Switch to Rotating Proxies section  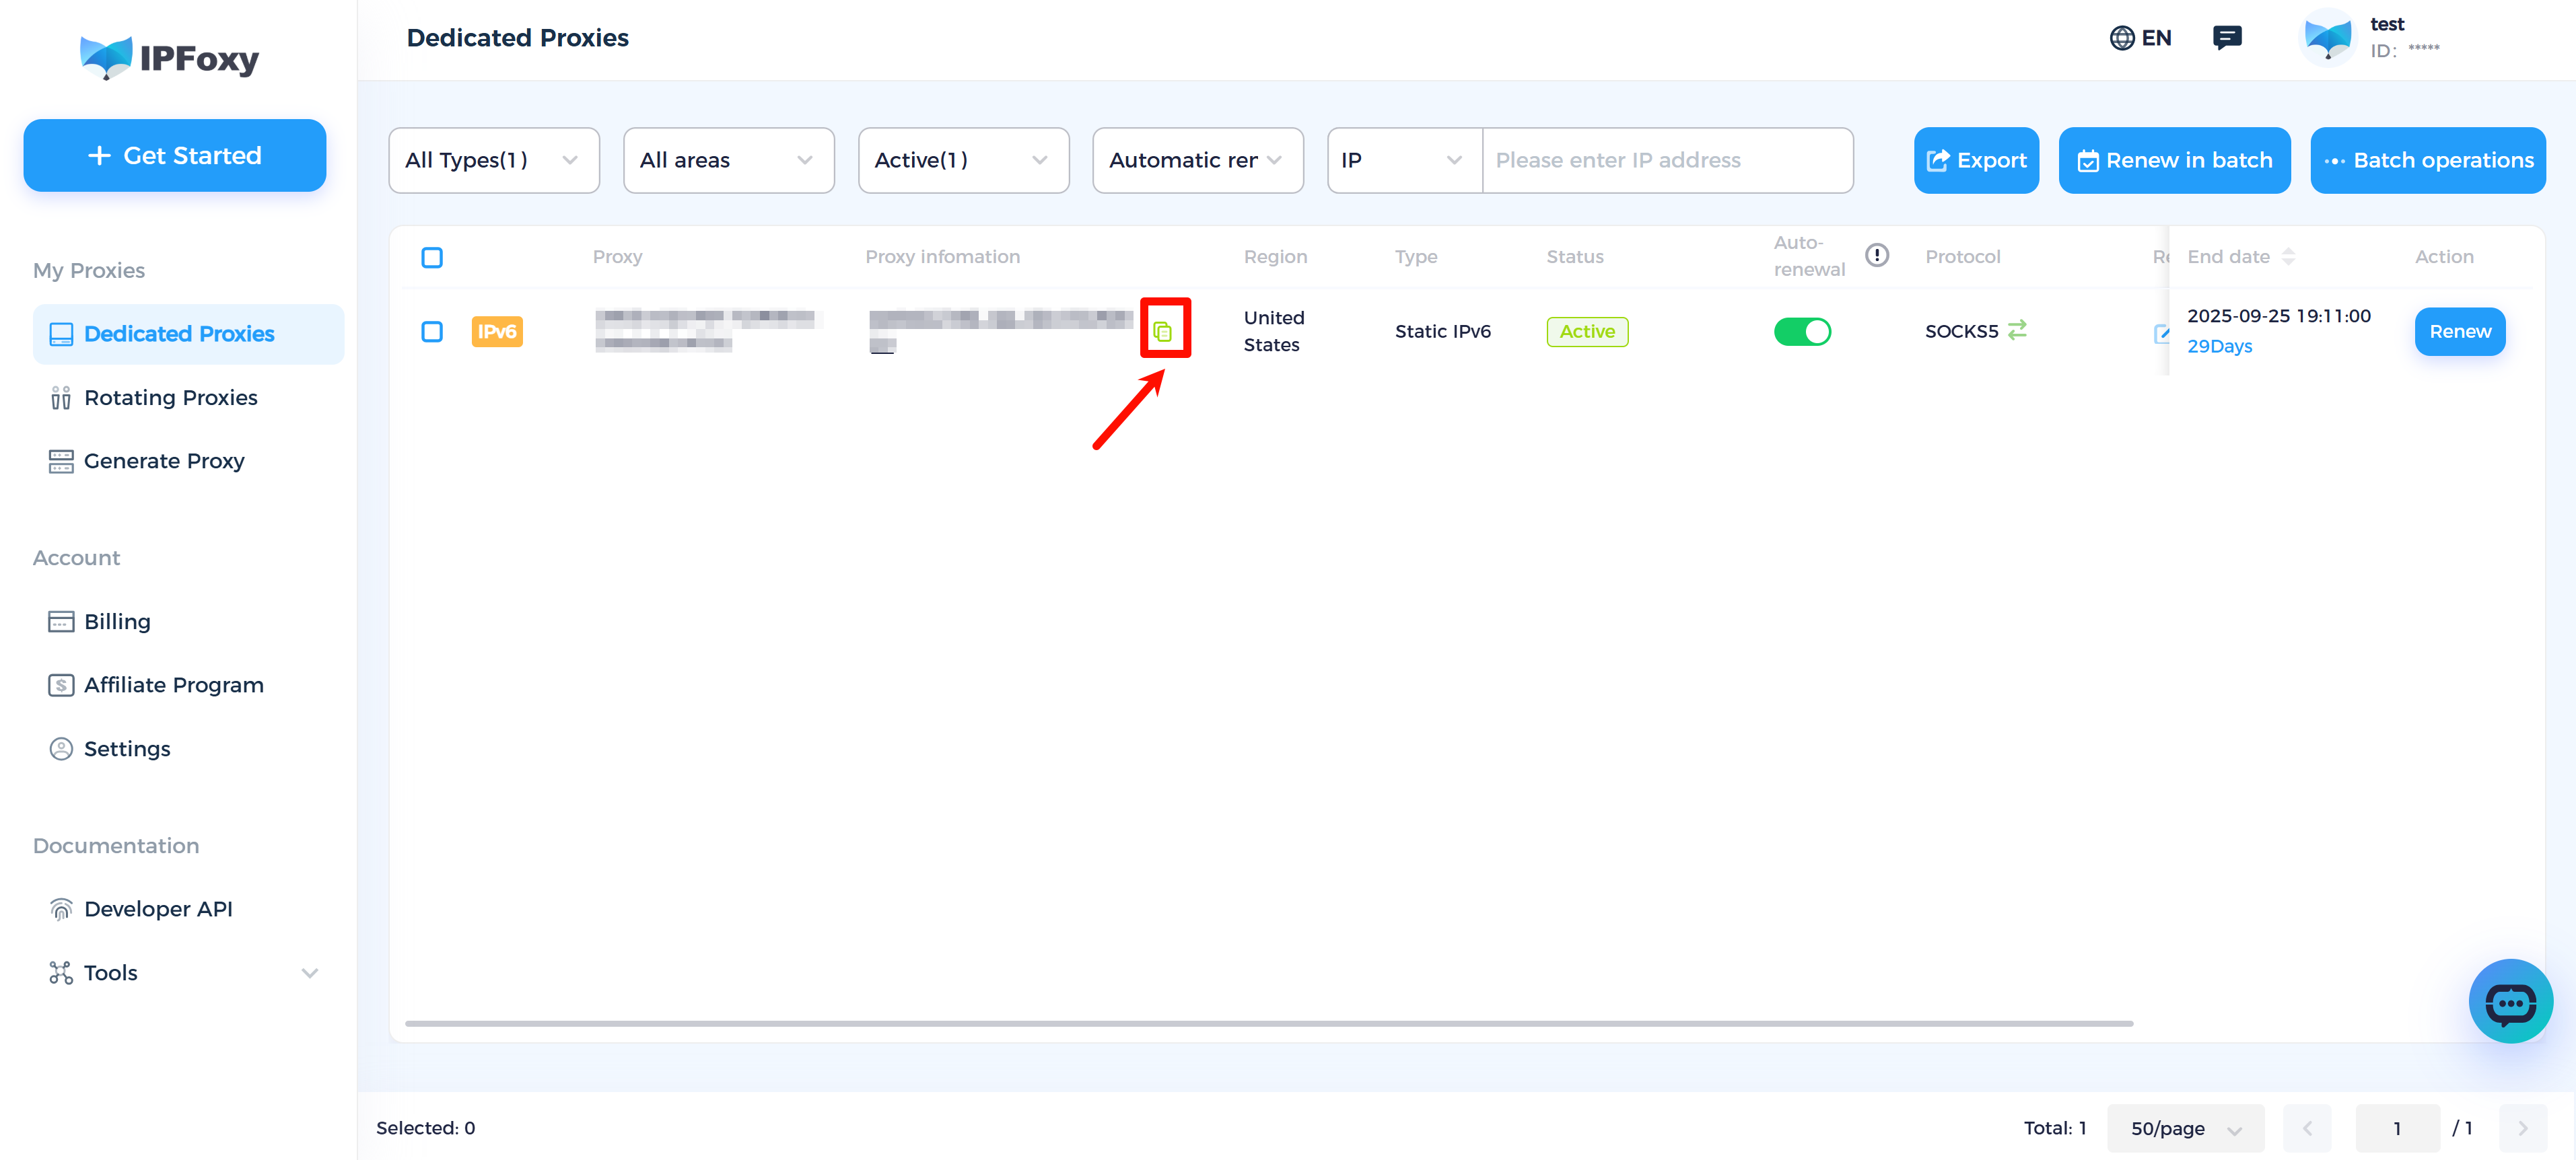[x=170, y=397]
